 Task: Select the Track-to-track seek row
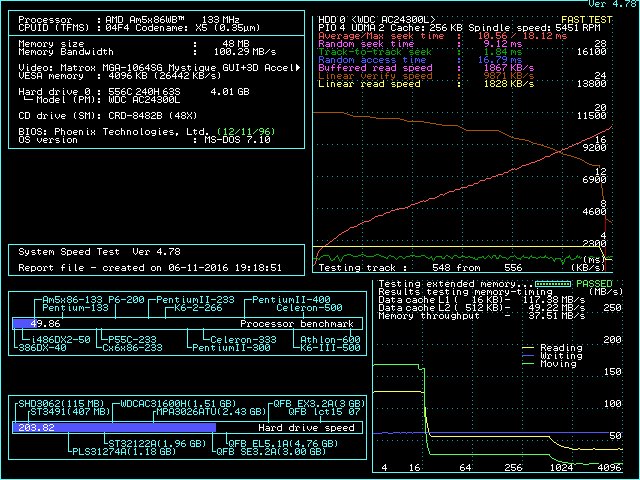pyautogui.click(x=440, y=51)
